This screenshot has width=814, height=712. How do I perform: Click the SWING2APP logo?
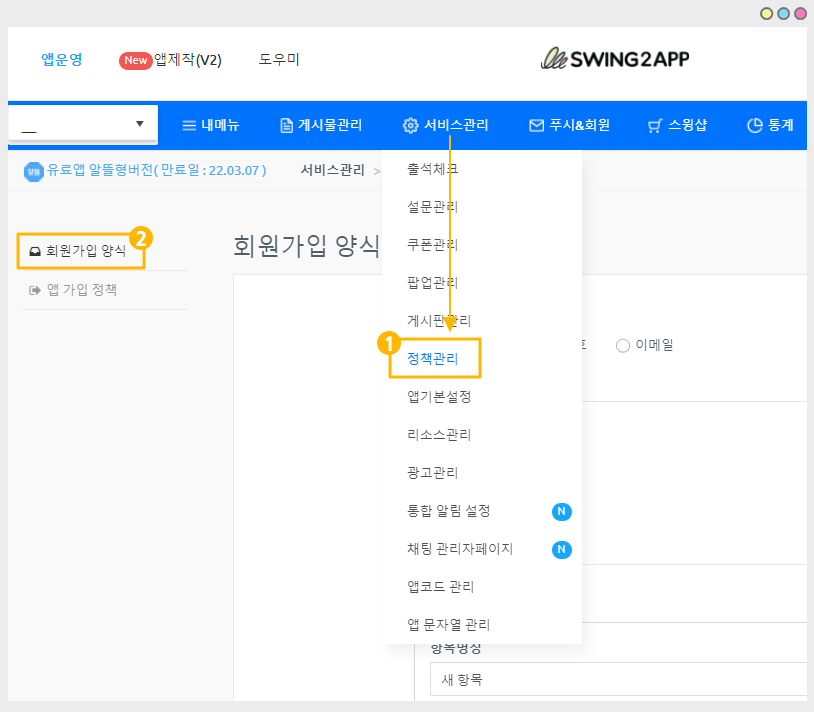click(614, 59)
